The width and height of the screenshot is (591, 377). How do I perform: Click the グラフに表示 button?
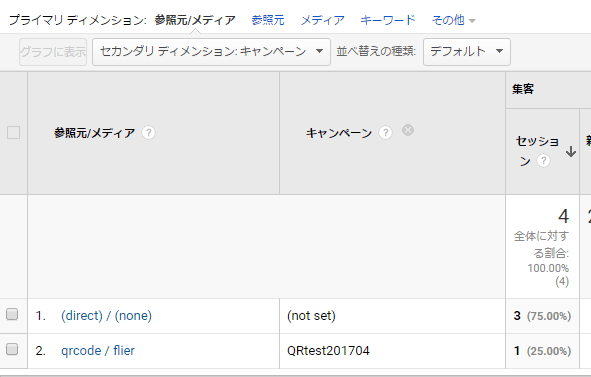tap(53, 52)
